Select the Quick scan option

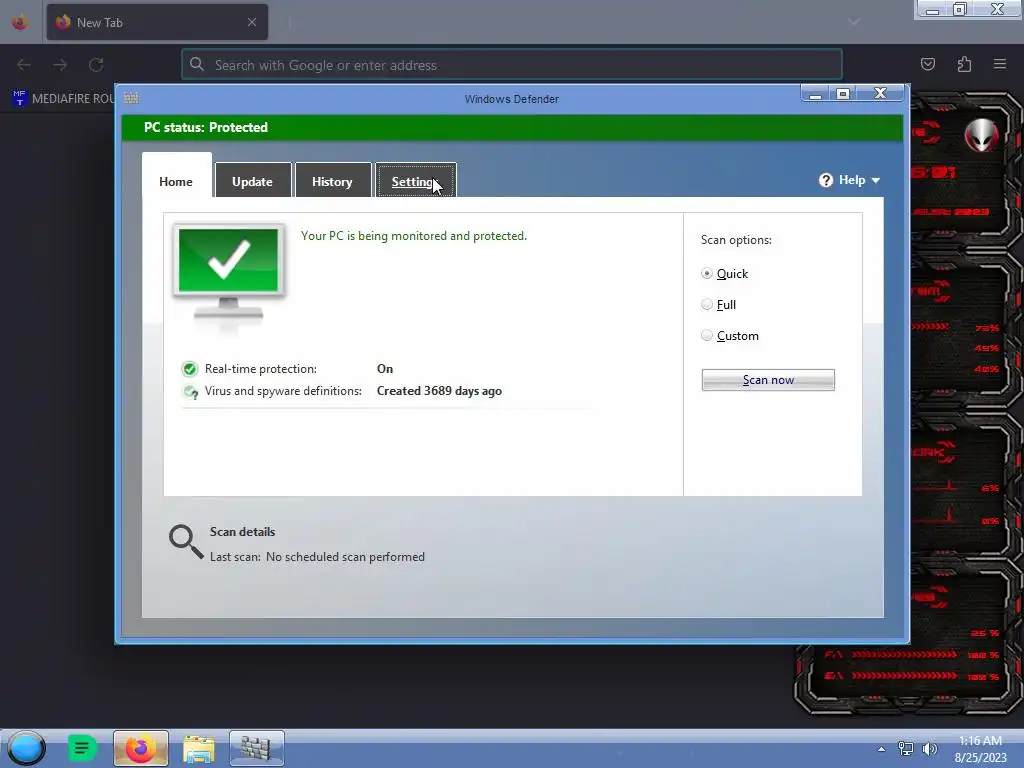pyautogui.click(x=707, y=273)
